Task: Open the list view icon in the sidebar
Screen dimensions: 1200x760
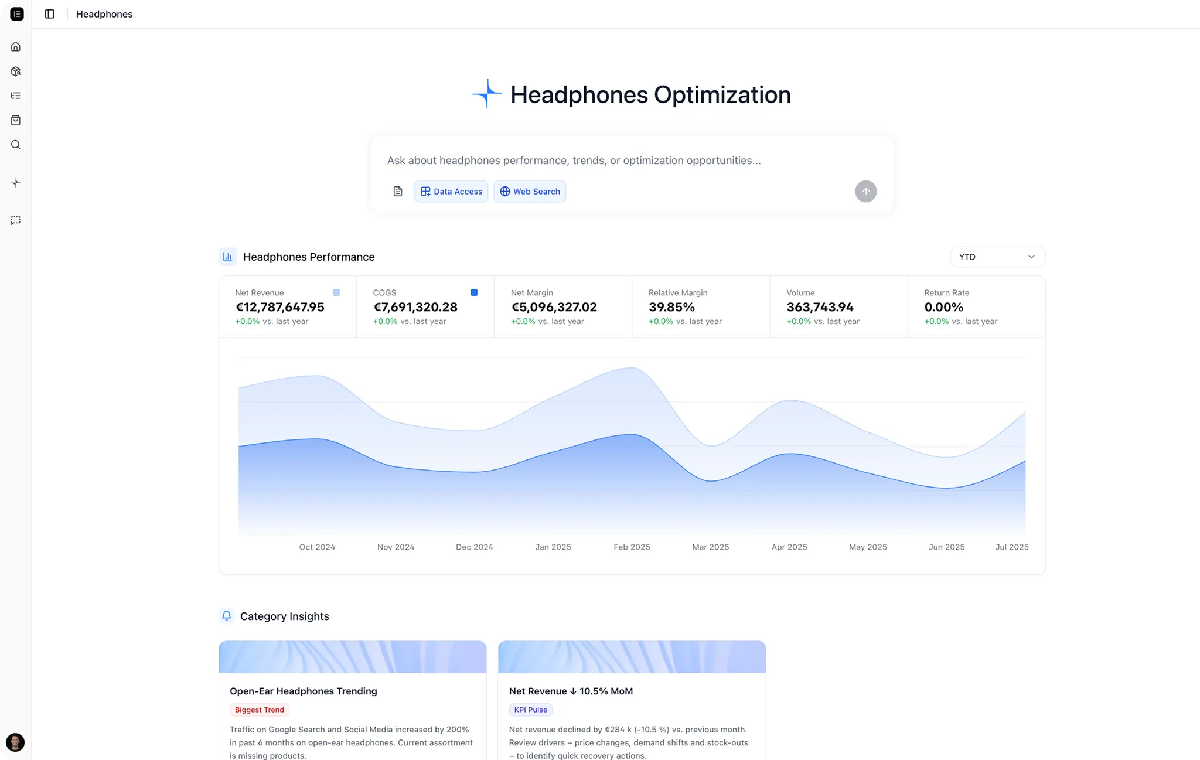Action: point(15,96)
